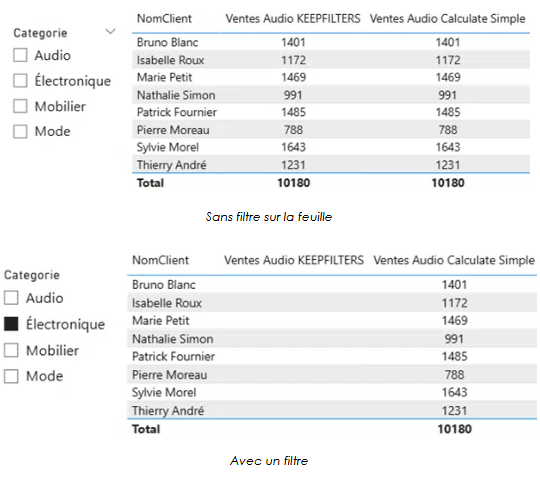Sort lower table by NomClient header
Screen dimensions: 540x480
pos(160,260)
